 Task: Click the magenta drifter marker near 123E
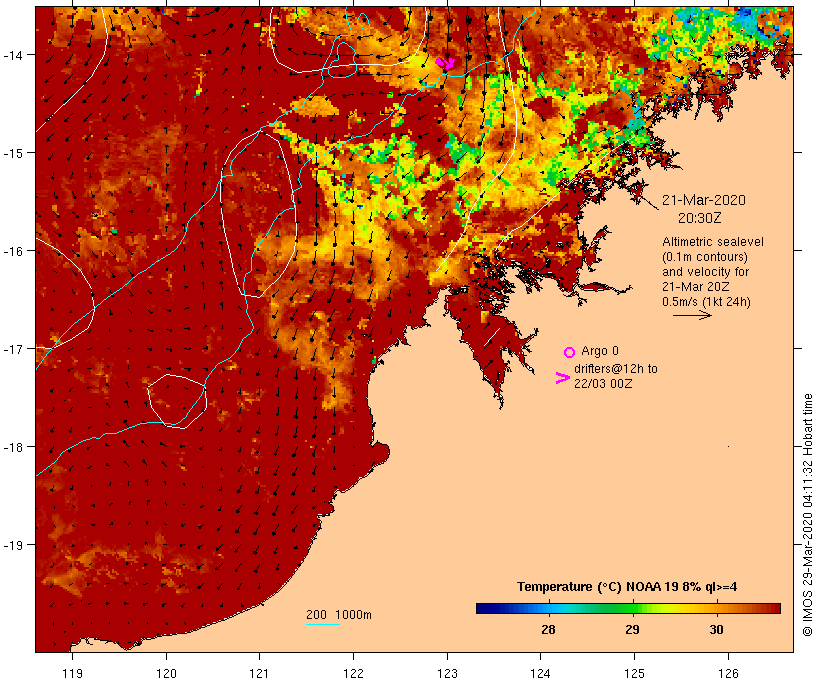pos(445,63)
